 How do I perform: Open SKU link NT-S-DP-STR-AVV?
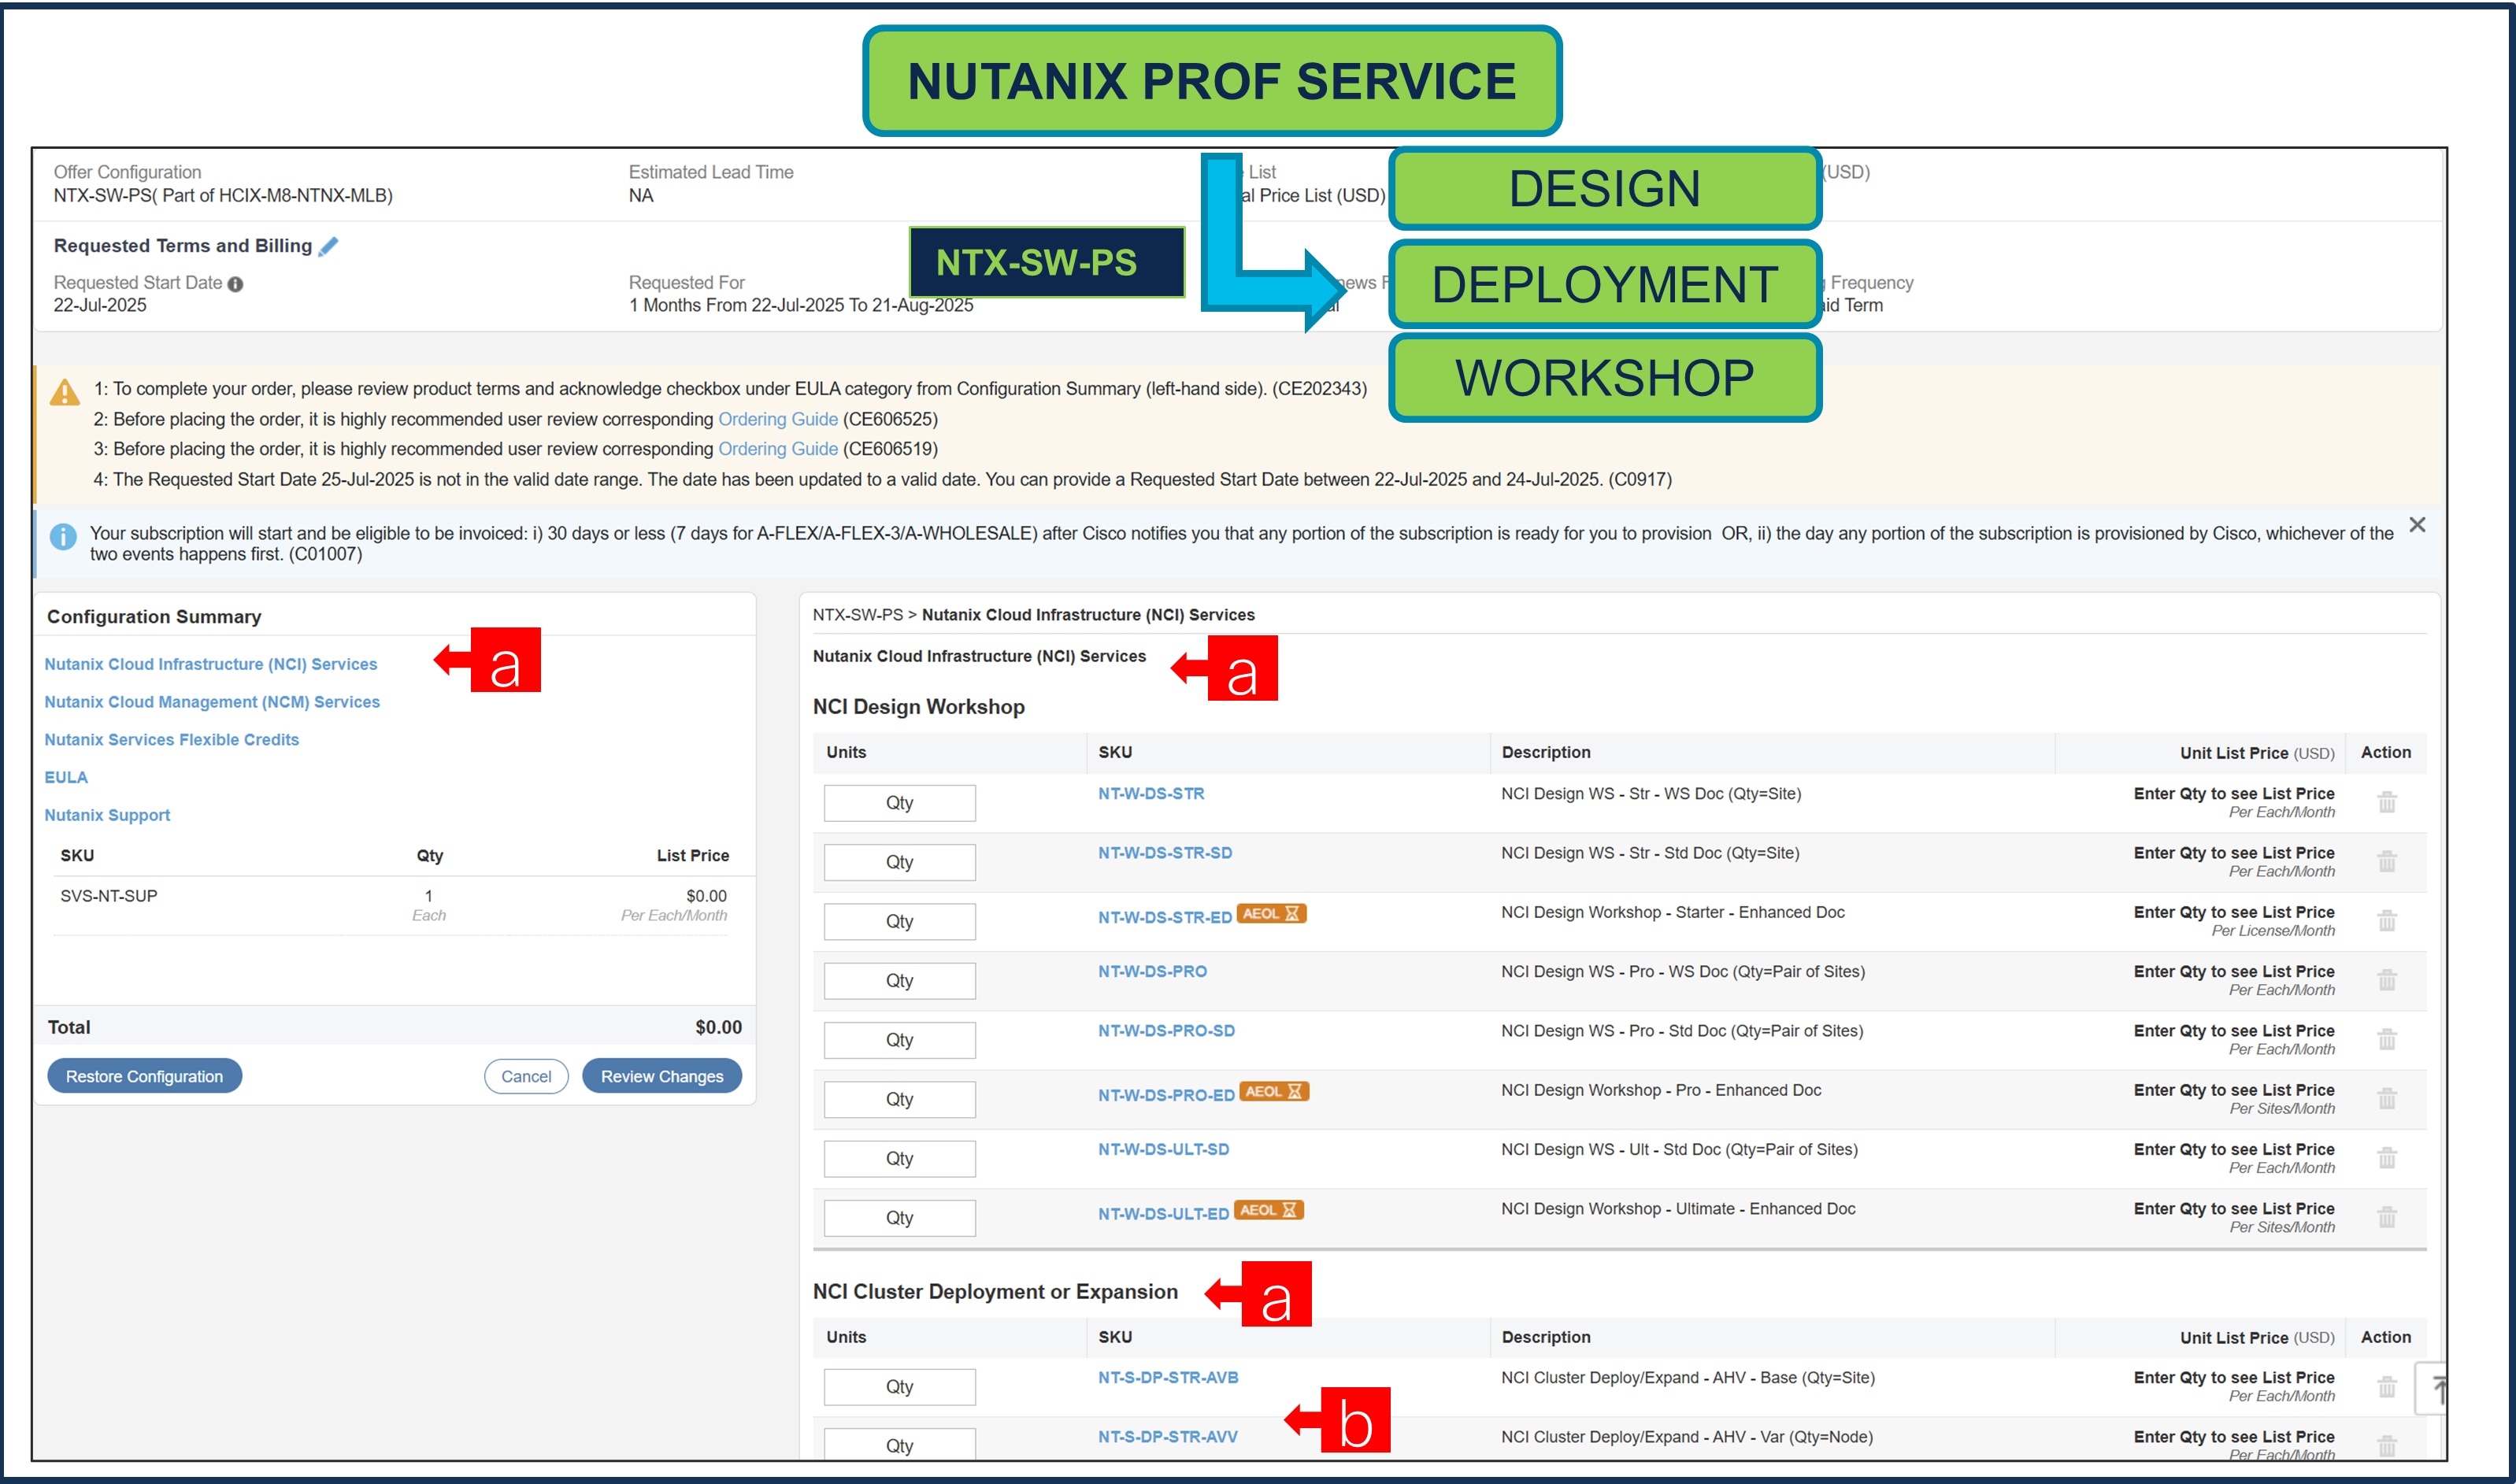(x=1168, y=1437)
